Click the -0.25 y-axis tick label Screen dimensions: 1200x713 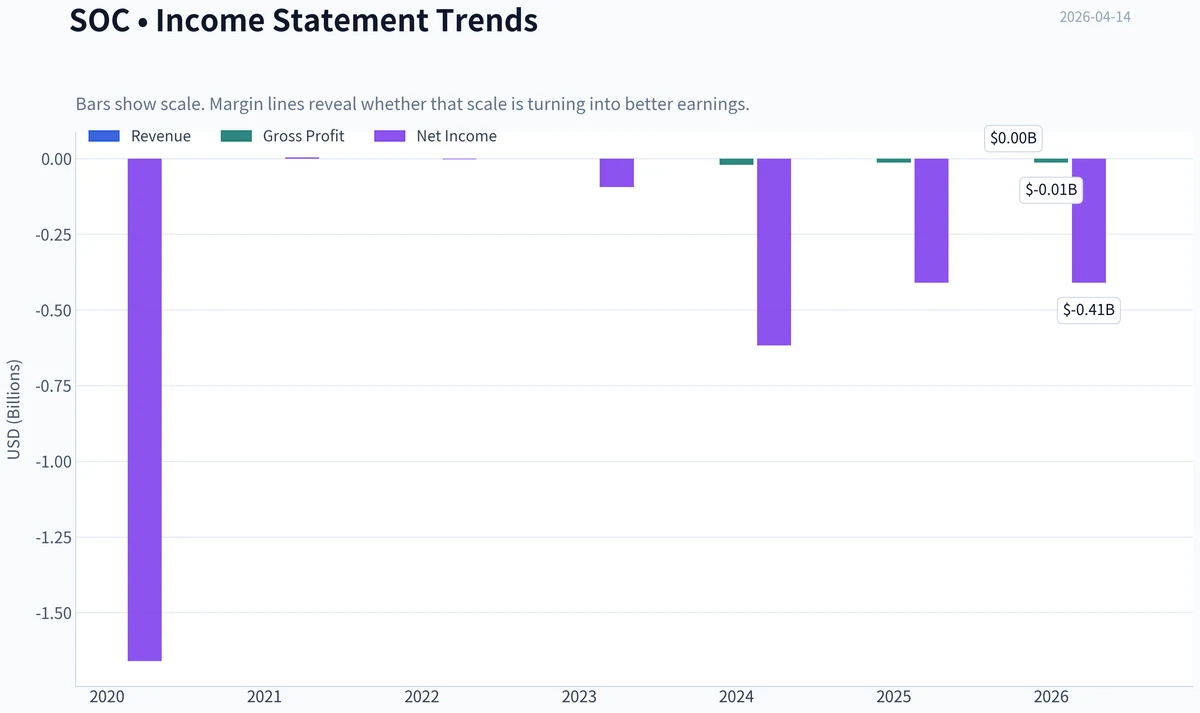(x=53, y=235)
